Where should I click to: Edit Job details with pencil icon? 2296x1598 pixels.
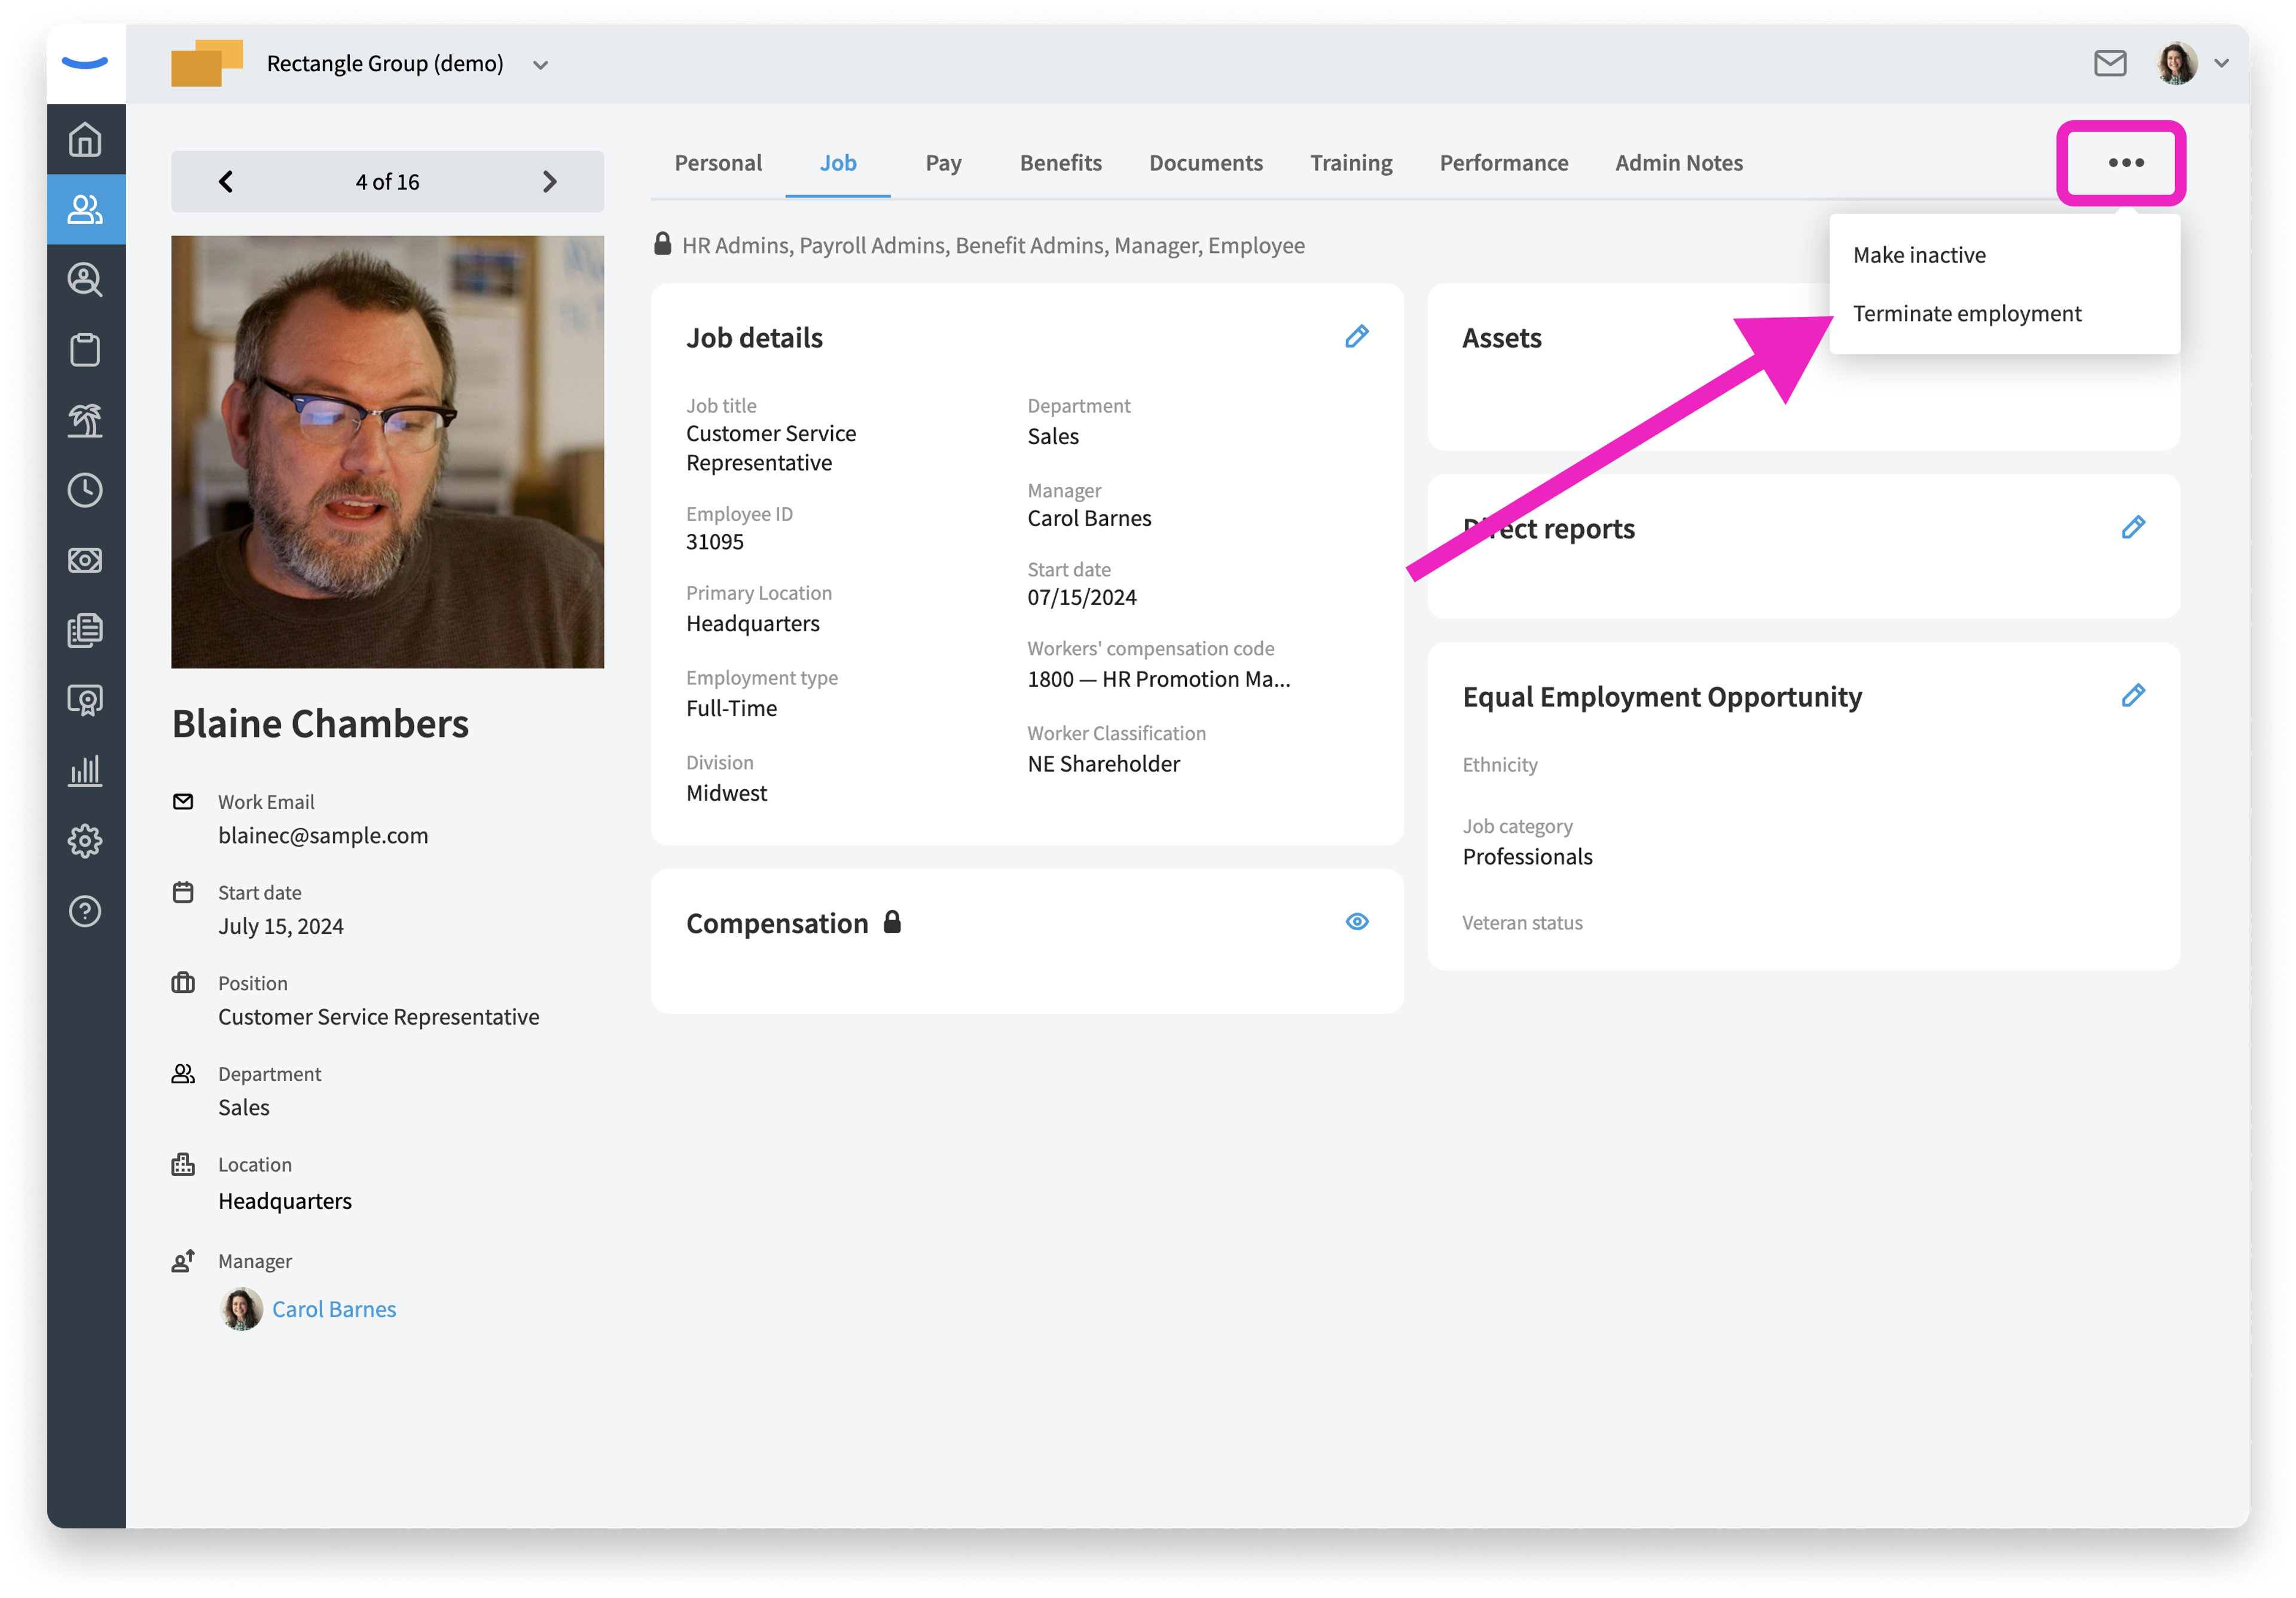(1357, 337)
